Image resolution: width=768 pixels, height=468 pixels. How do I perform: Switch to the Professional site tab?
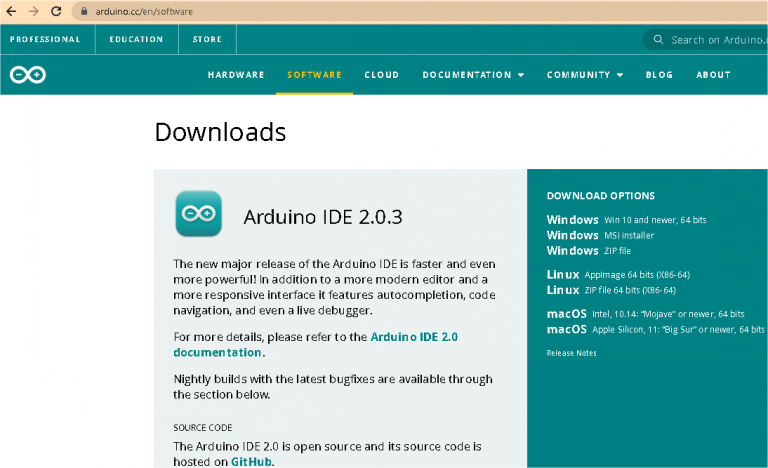[45, 40]
